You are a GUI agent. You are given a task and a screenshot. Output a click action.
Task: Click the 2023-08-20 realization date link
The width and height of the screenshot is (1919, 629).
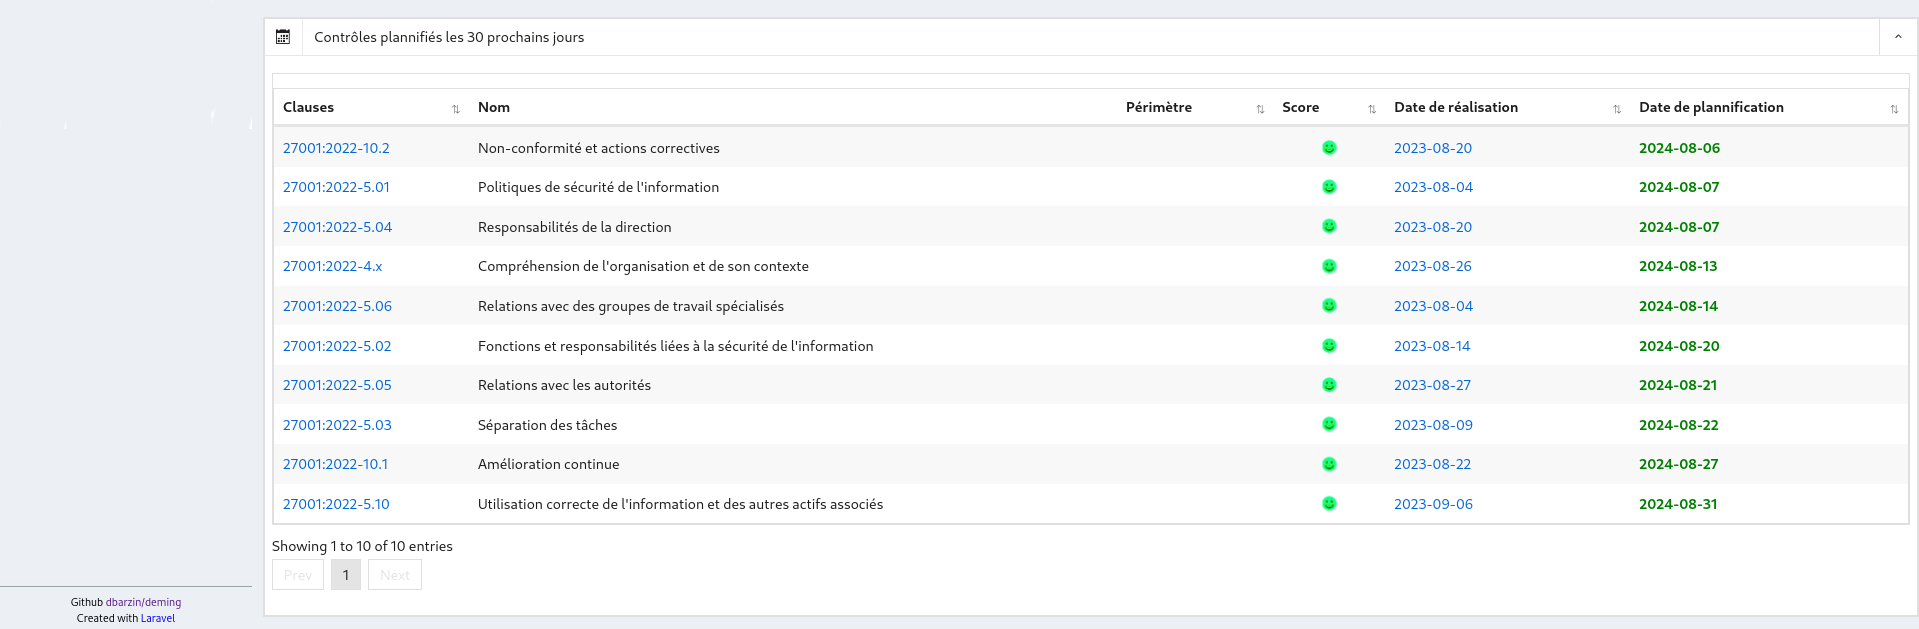click(x=1433, y=147)
